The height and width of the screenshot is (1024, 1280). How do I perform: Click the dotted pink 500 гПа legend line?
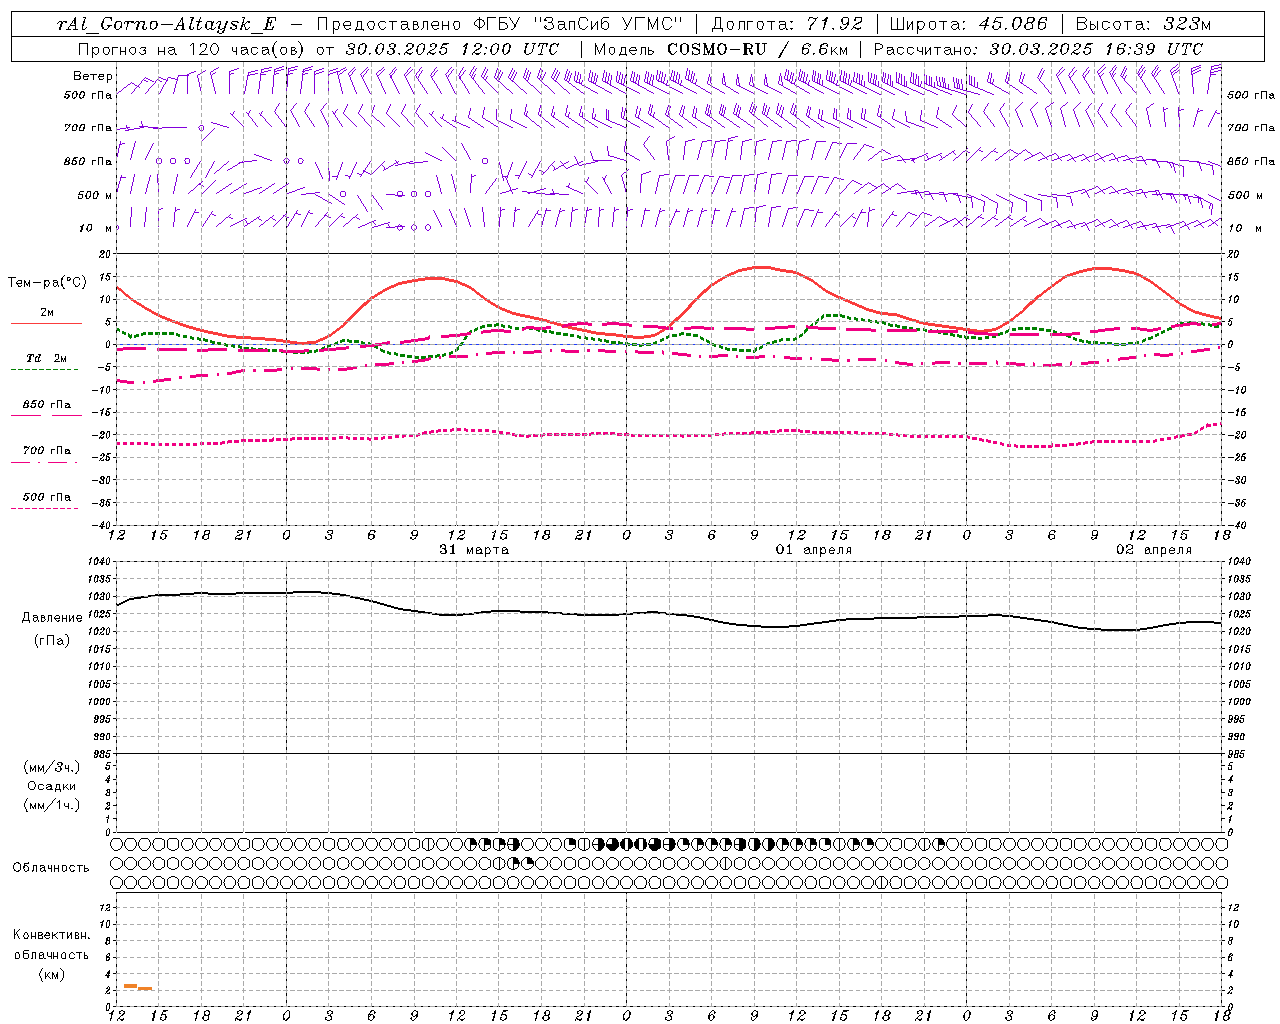44,509
